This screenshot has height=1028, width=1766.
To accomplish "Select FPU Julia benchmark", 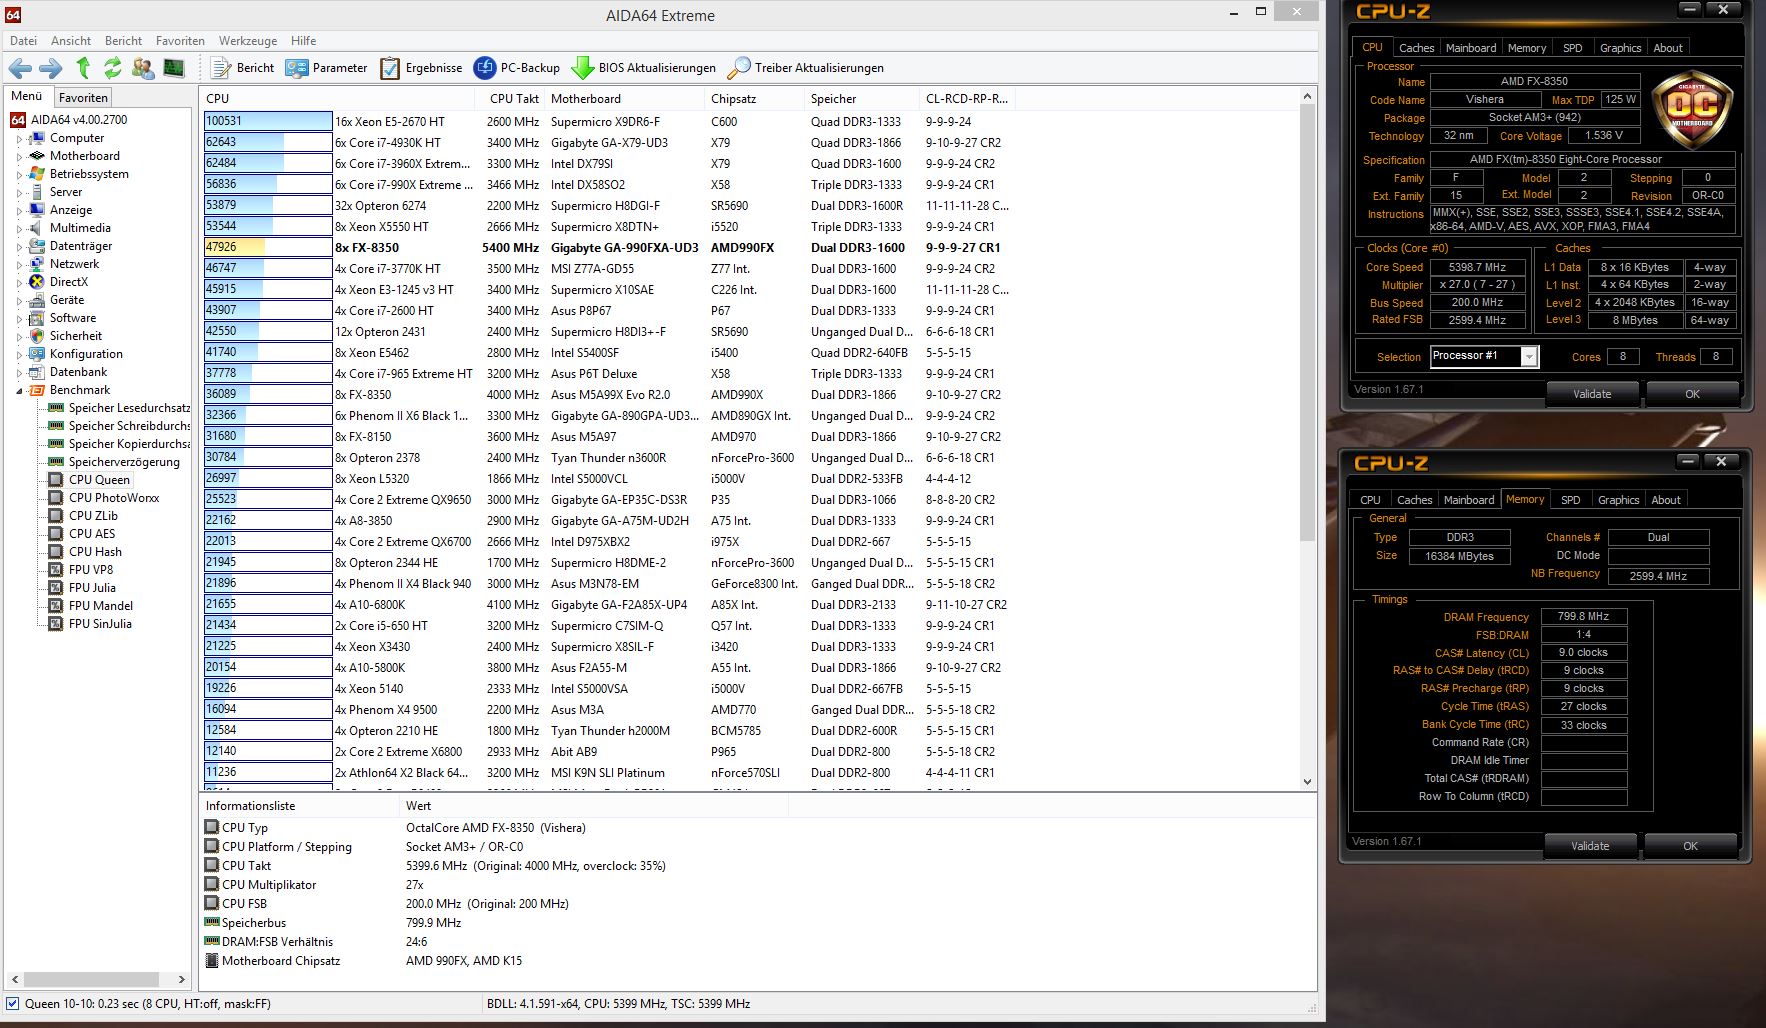I will 92,587.
